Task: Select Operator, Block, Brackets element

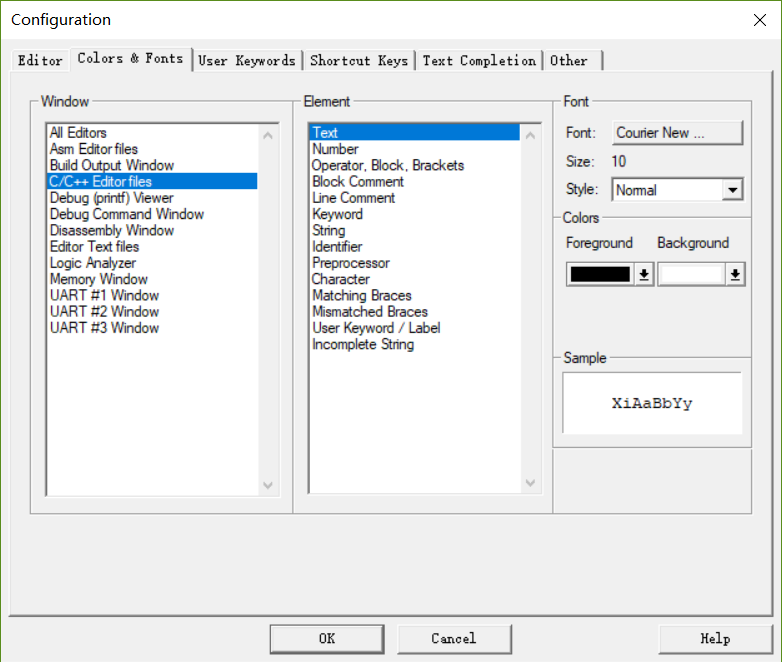Action: coord(415,165)
